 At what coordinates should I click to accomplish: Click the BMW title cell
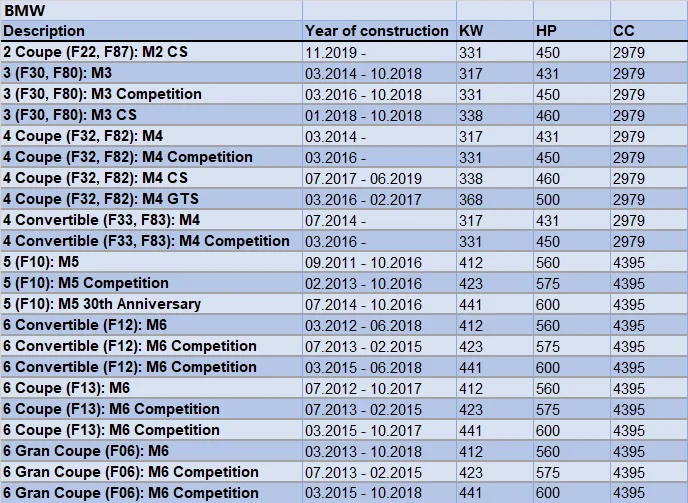pyautogui.click(x=151, y=10)
